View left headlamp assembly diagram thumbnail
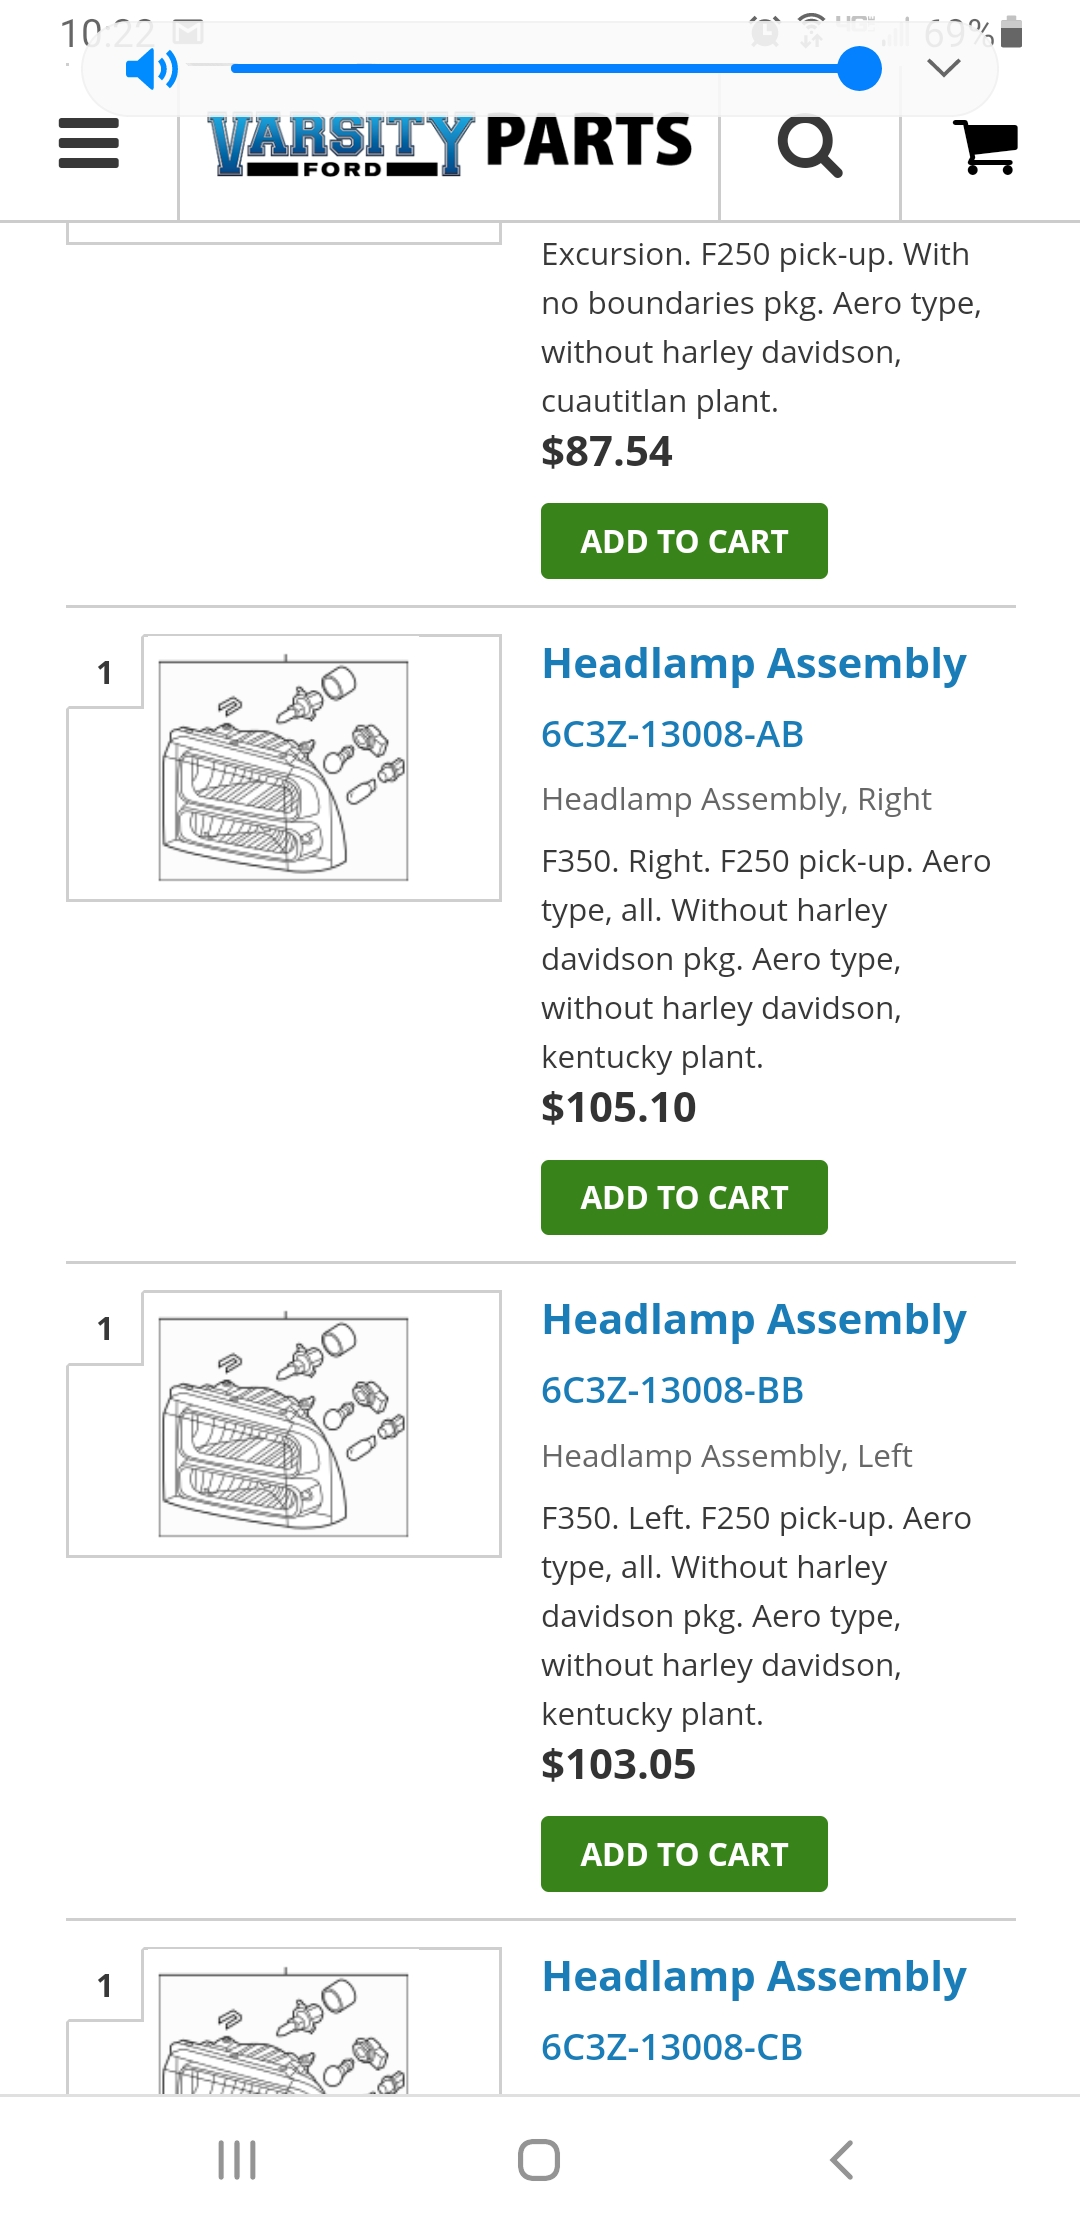This screenshot has width=1080, height=2220. click(284, 1424)
